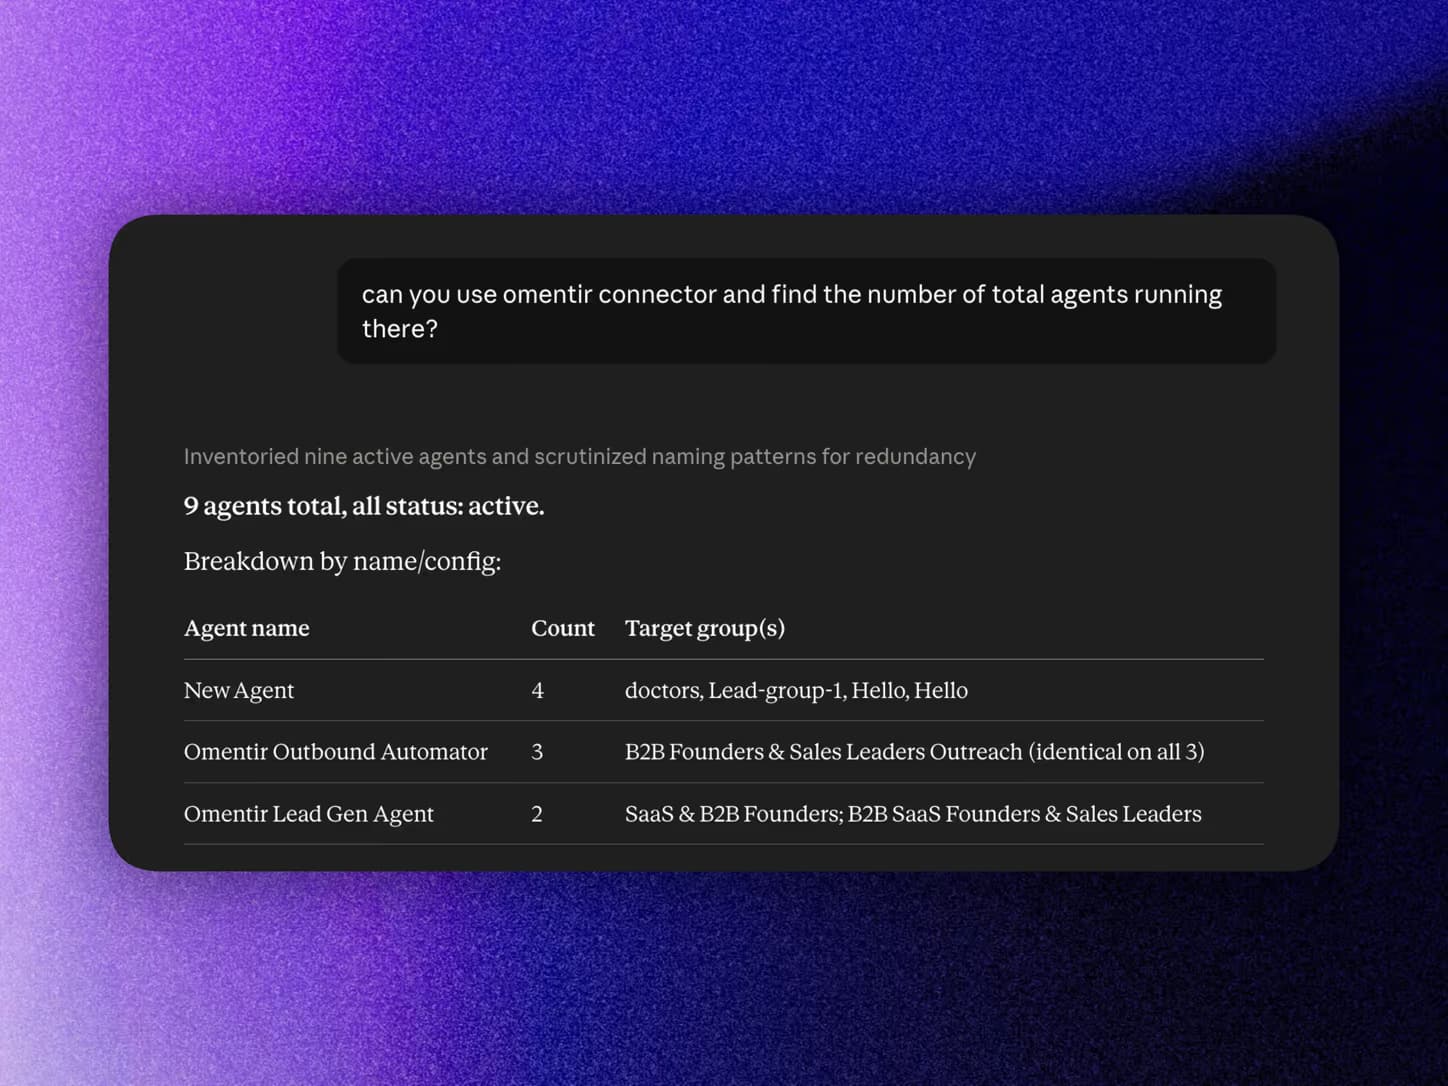The width and height of the screenshot is (1448, 1086).
Task: Click count '4' in New Agent row
Action: (x=538, y=690)
